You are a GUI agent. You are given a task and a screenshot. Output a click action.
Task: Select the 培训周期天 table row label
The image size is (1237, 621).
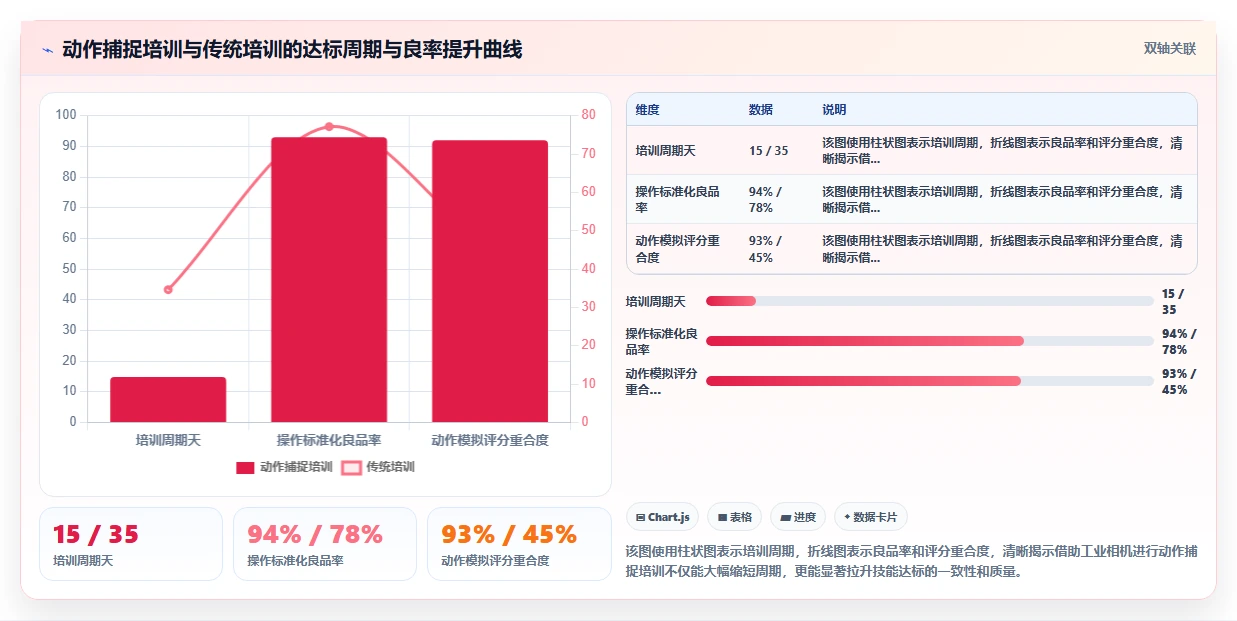[666, 151]
